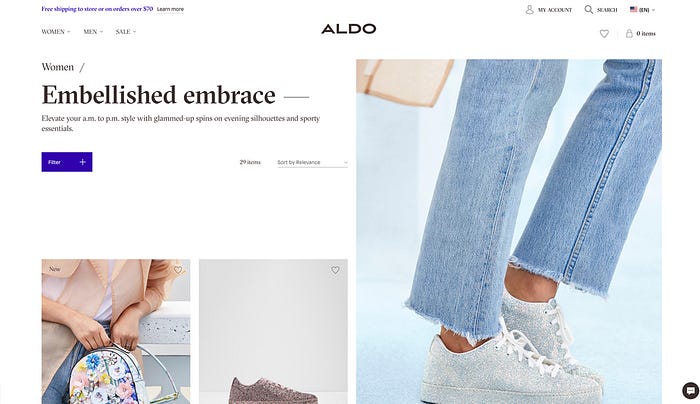This screenshot has width=700, height=404.
Task: Open the floral backpack product thumbnail
Action: click(116, 332)
